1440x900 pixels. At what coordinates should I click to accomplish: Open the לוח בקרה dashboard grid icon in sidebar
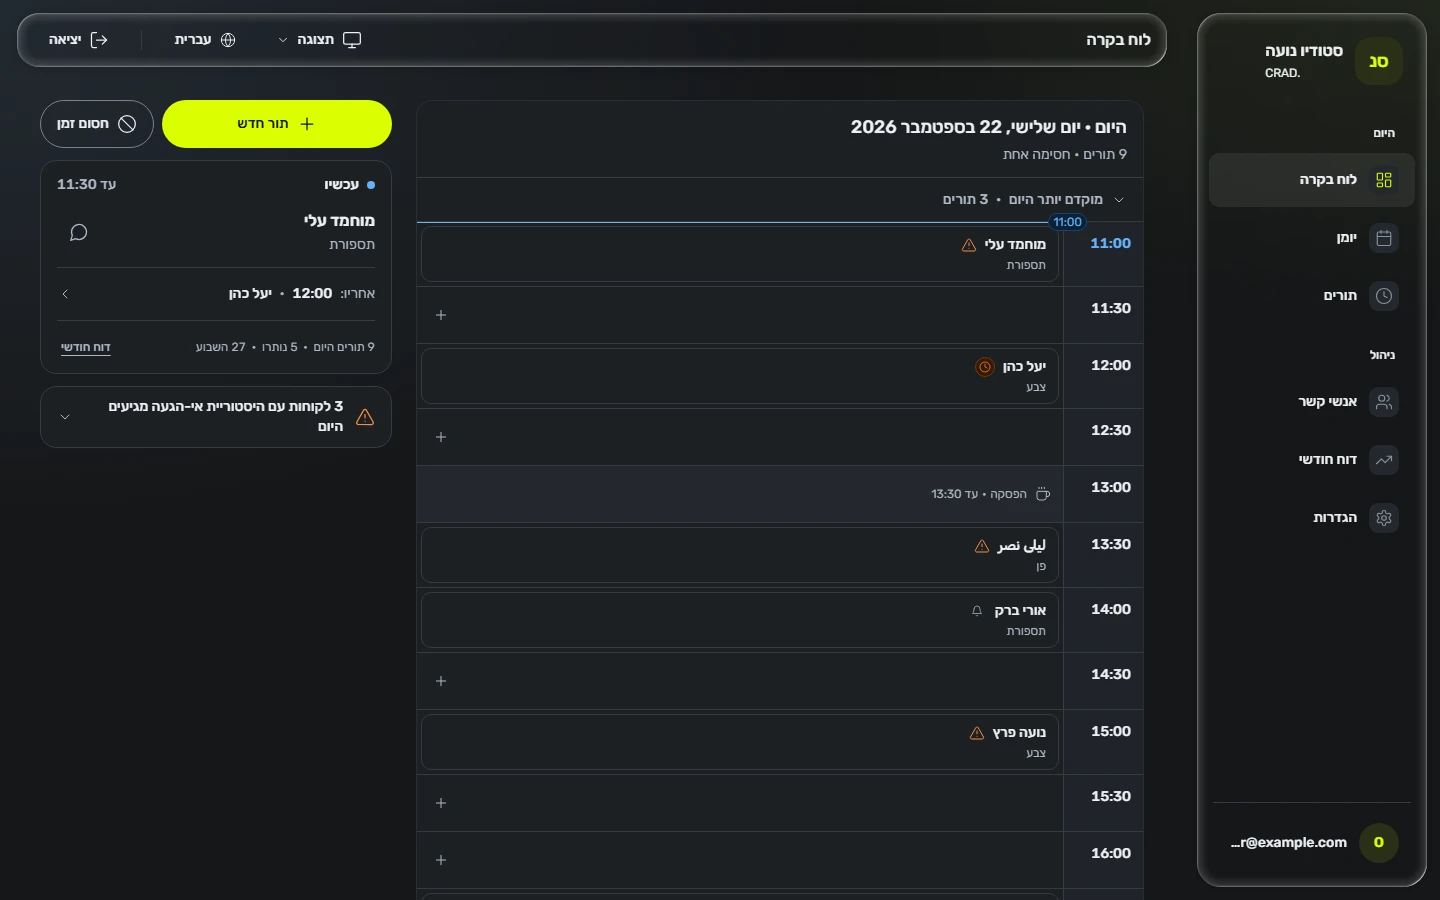tap(1384, 180)
